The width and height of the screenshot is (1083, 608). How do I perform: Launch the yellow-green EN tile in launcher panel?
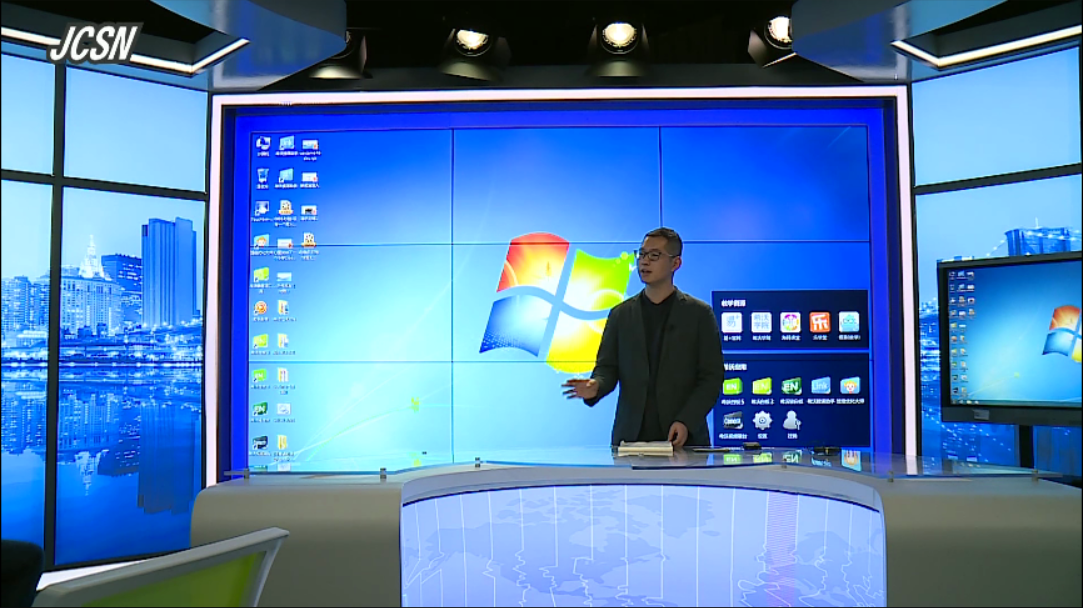762,387
